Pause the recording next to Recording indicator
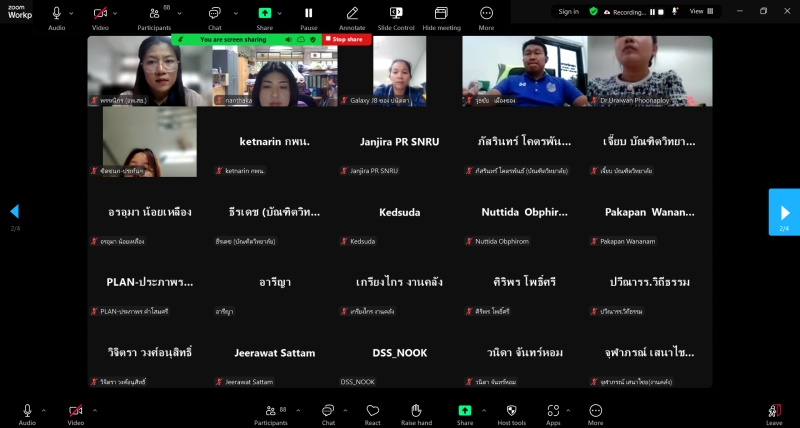Image resolution: width=800 pixels, height=428 pixels. (x=652, y=12)
